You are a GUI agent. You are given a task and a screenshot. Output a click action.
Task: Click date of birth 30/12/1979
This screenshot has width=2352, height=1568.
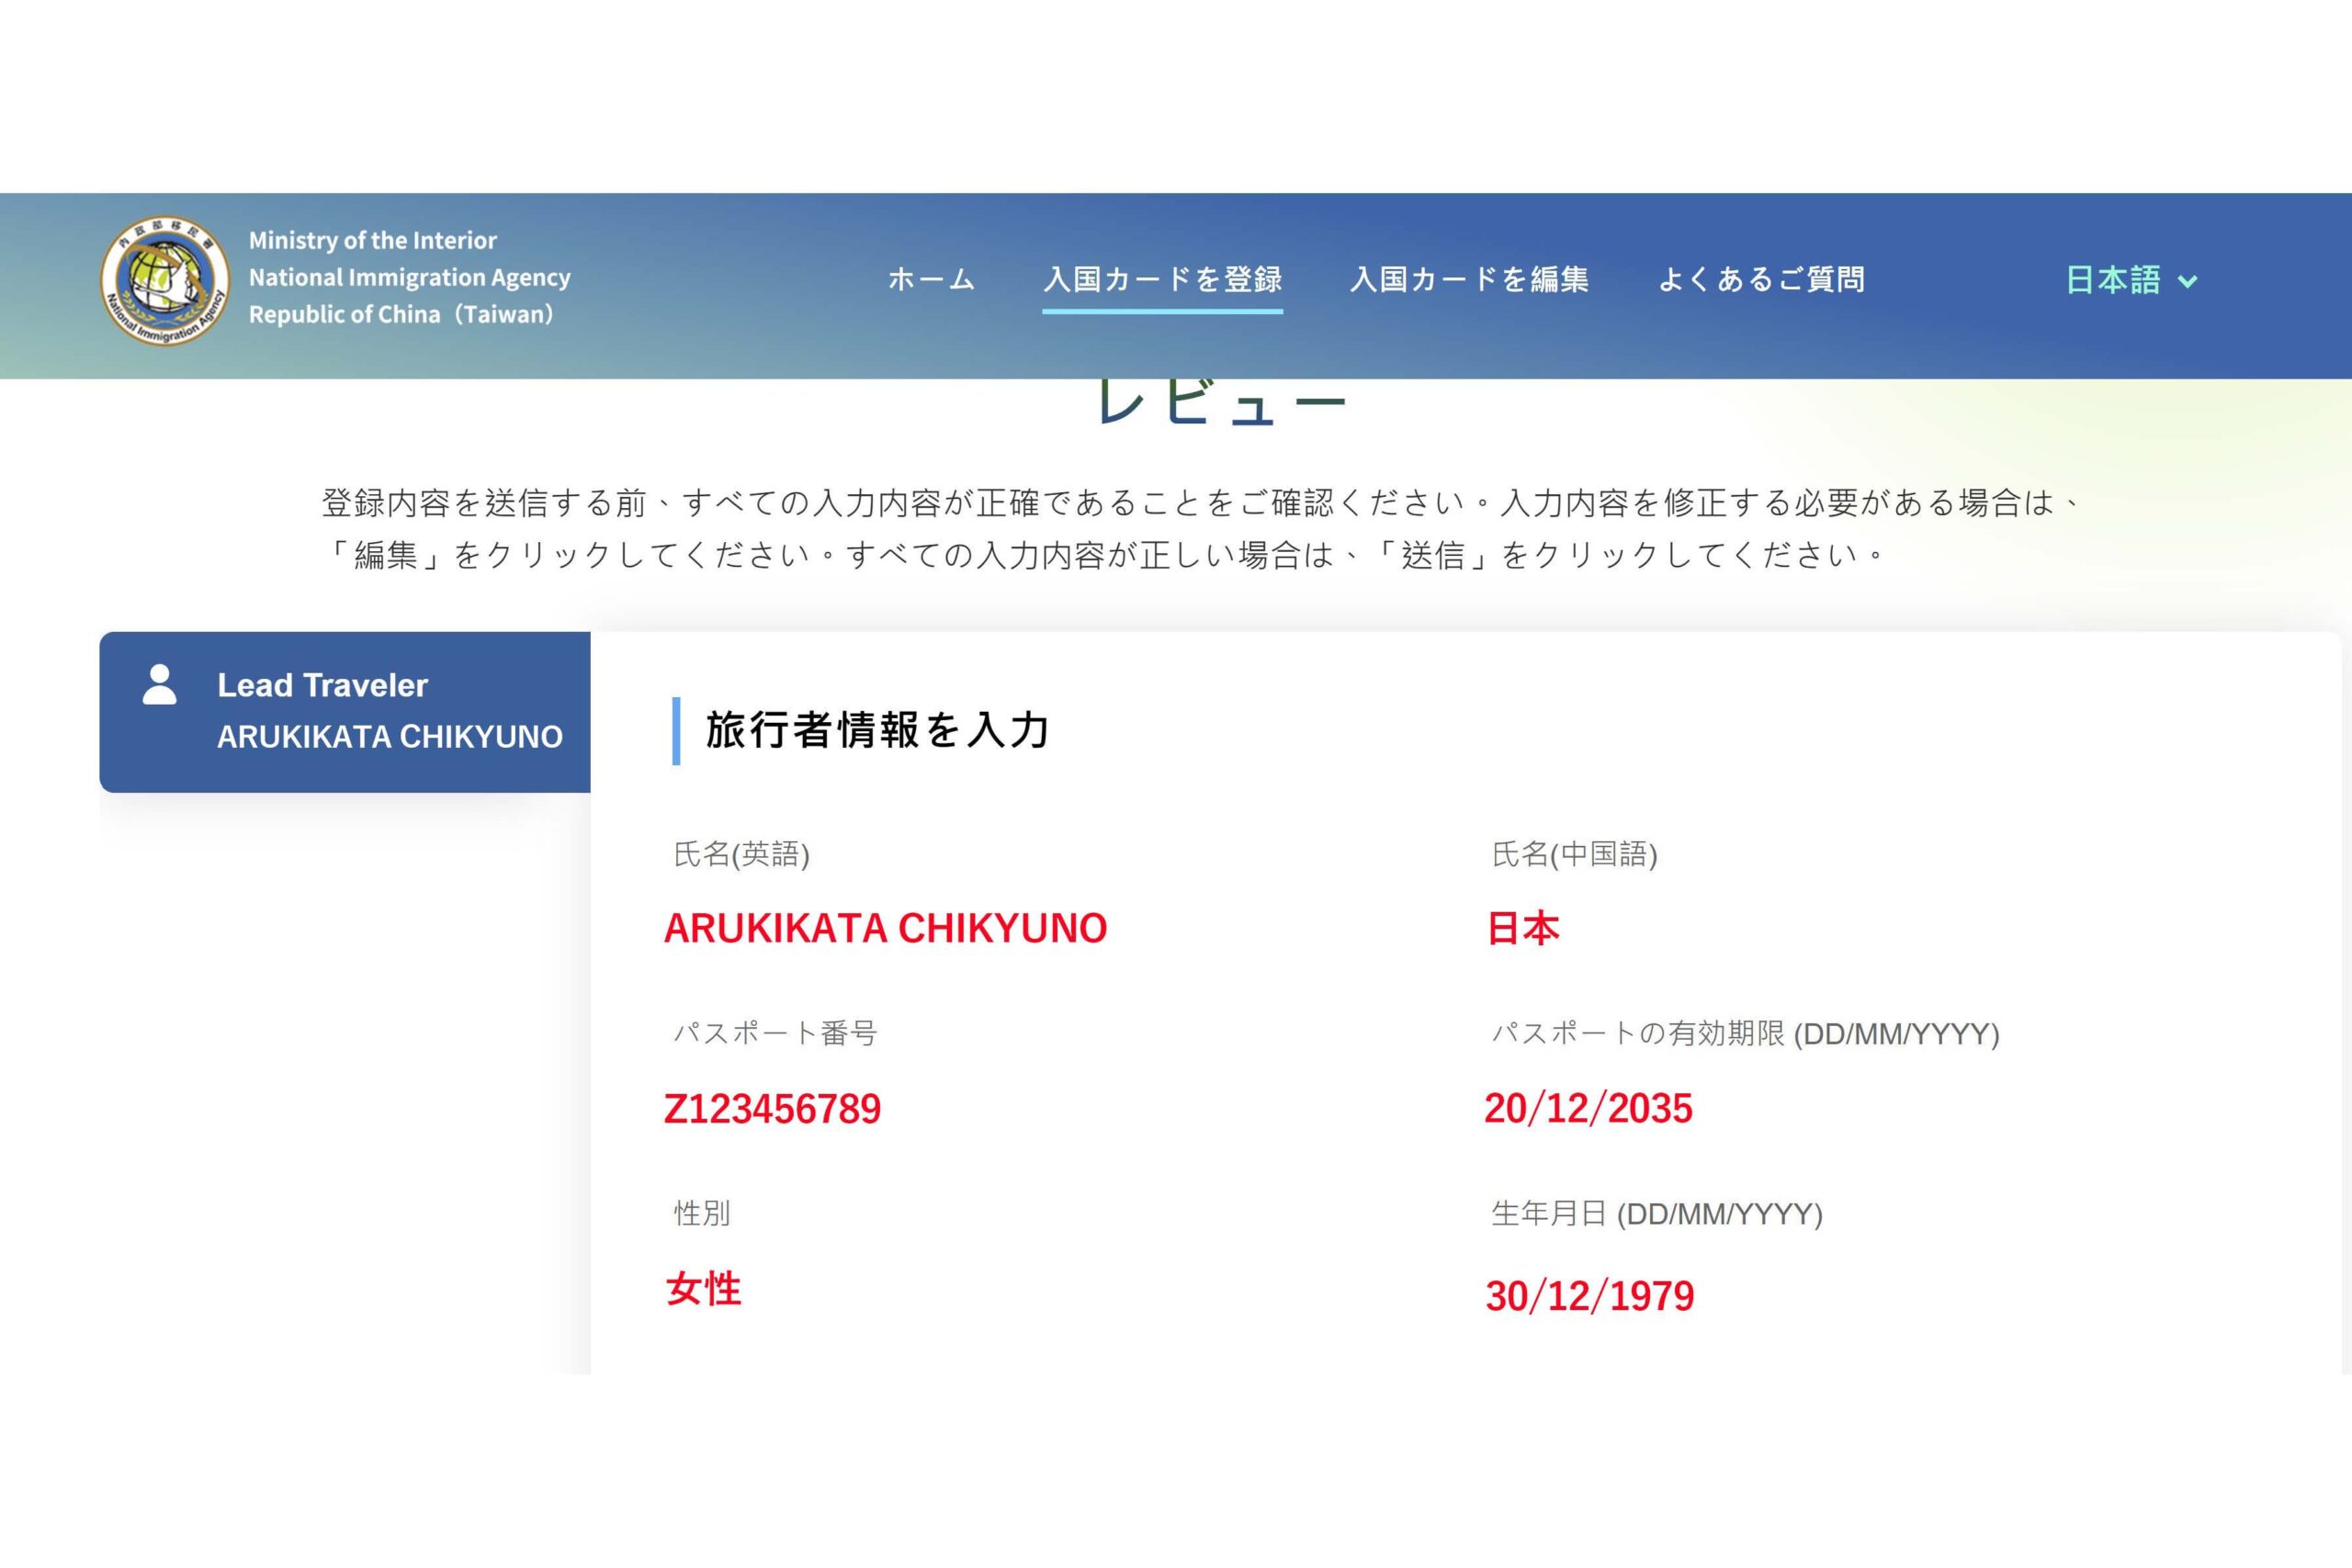(x=1589, y=1296)
